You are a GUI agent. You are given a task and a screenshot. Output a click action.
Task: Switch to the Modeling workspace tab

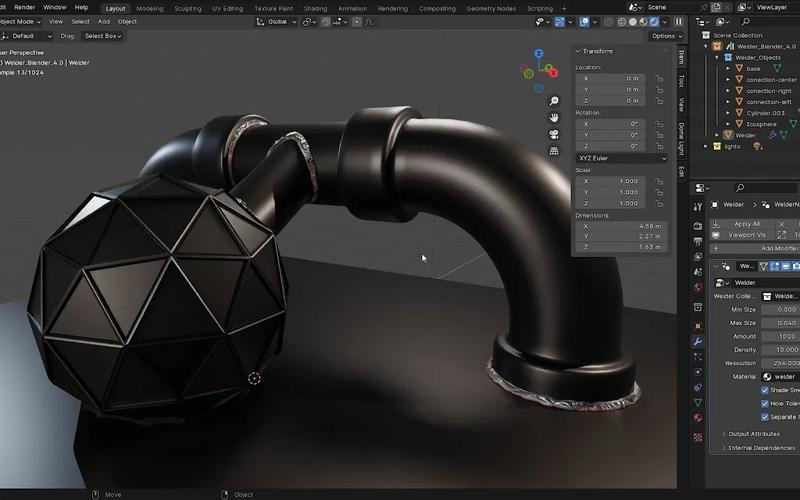[150, 9]
